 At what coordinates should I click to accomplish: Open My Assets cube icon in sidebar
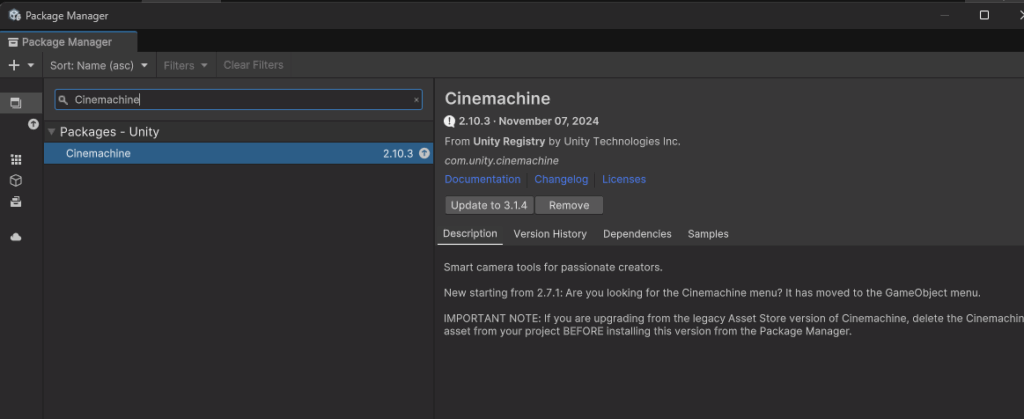[x=16, y=181]
